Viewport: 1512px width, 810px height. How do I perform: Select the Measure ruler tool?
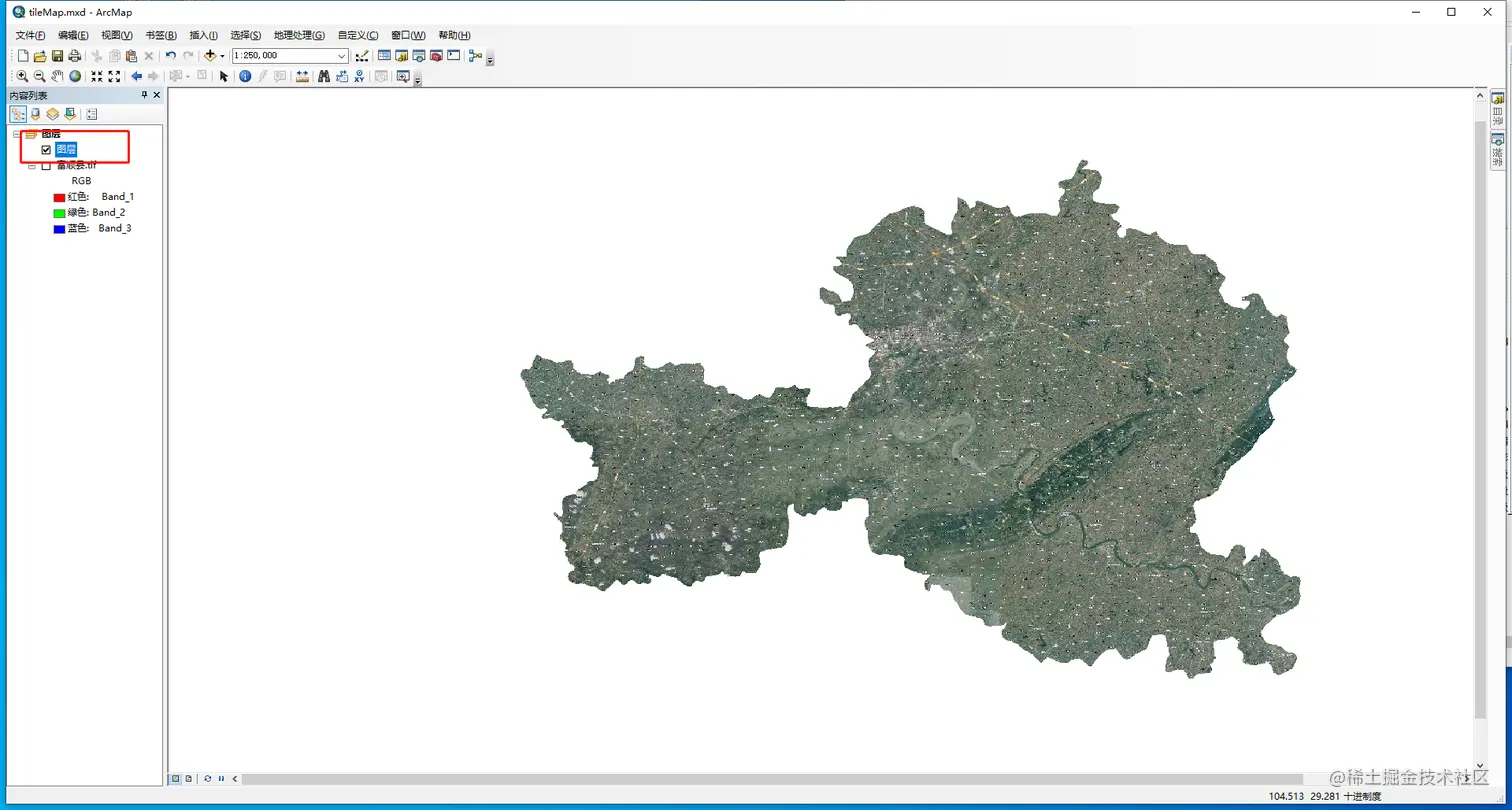click(x=302, y=76)
